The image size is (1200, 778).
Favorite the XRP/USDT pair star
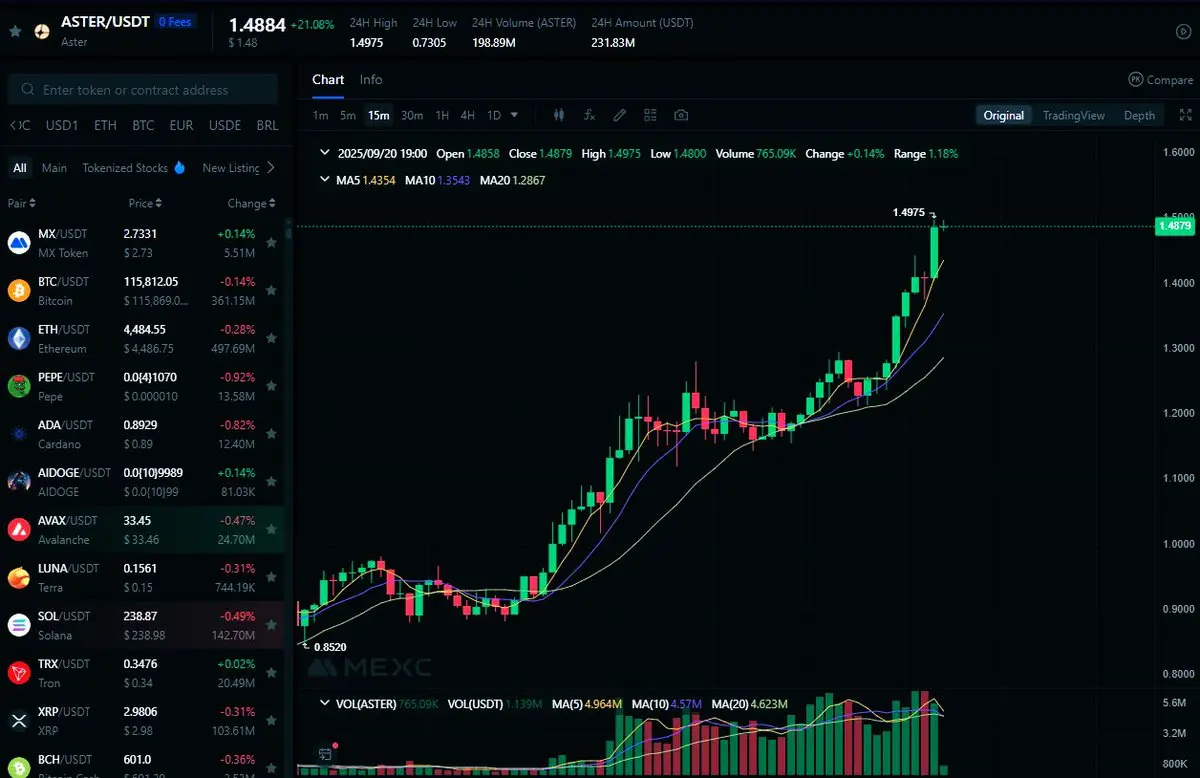(271, 721)
